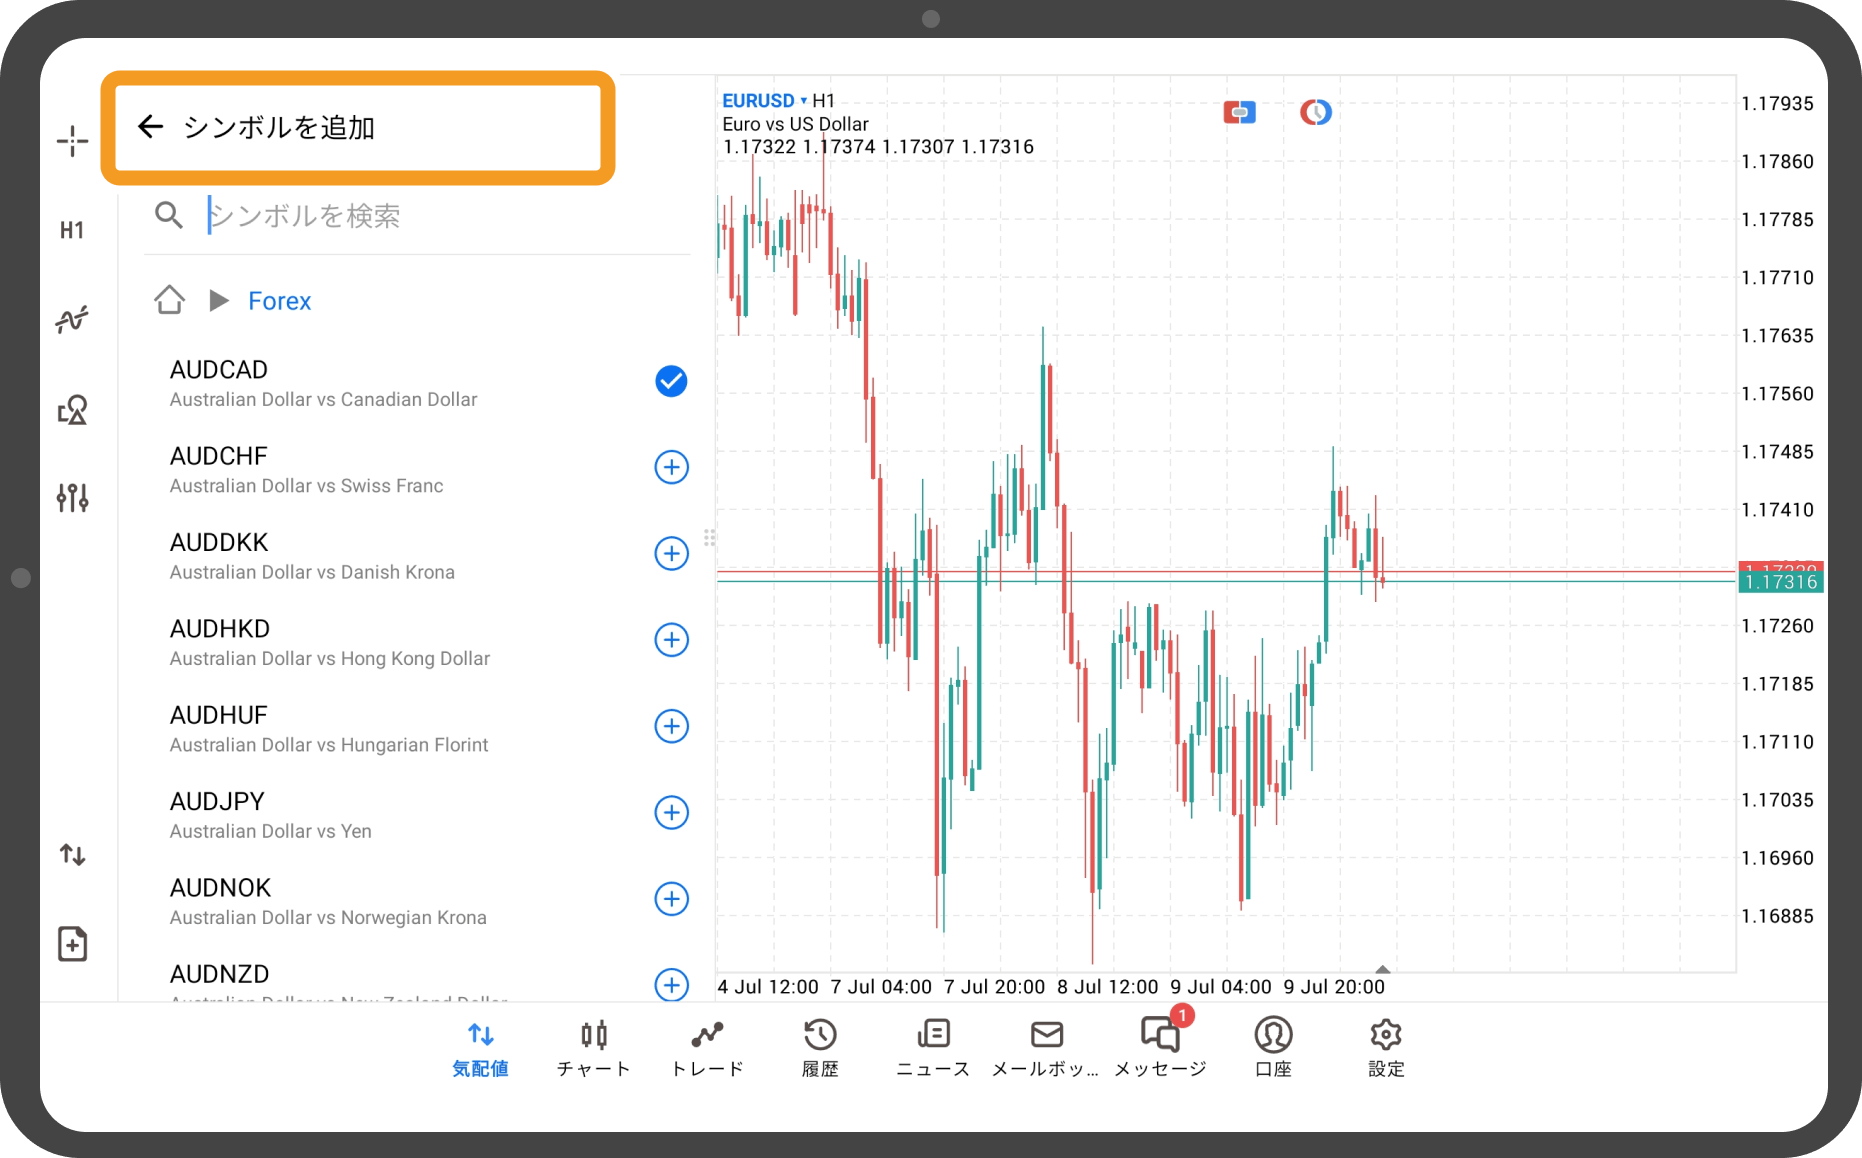
Task: Open the indicators icon in left sidebar
Action: tap(72, 320)
